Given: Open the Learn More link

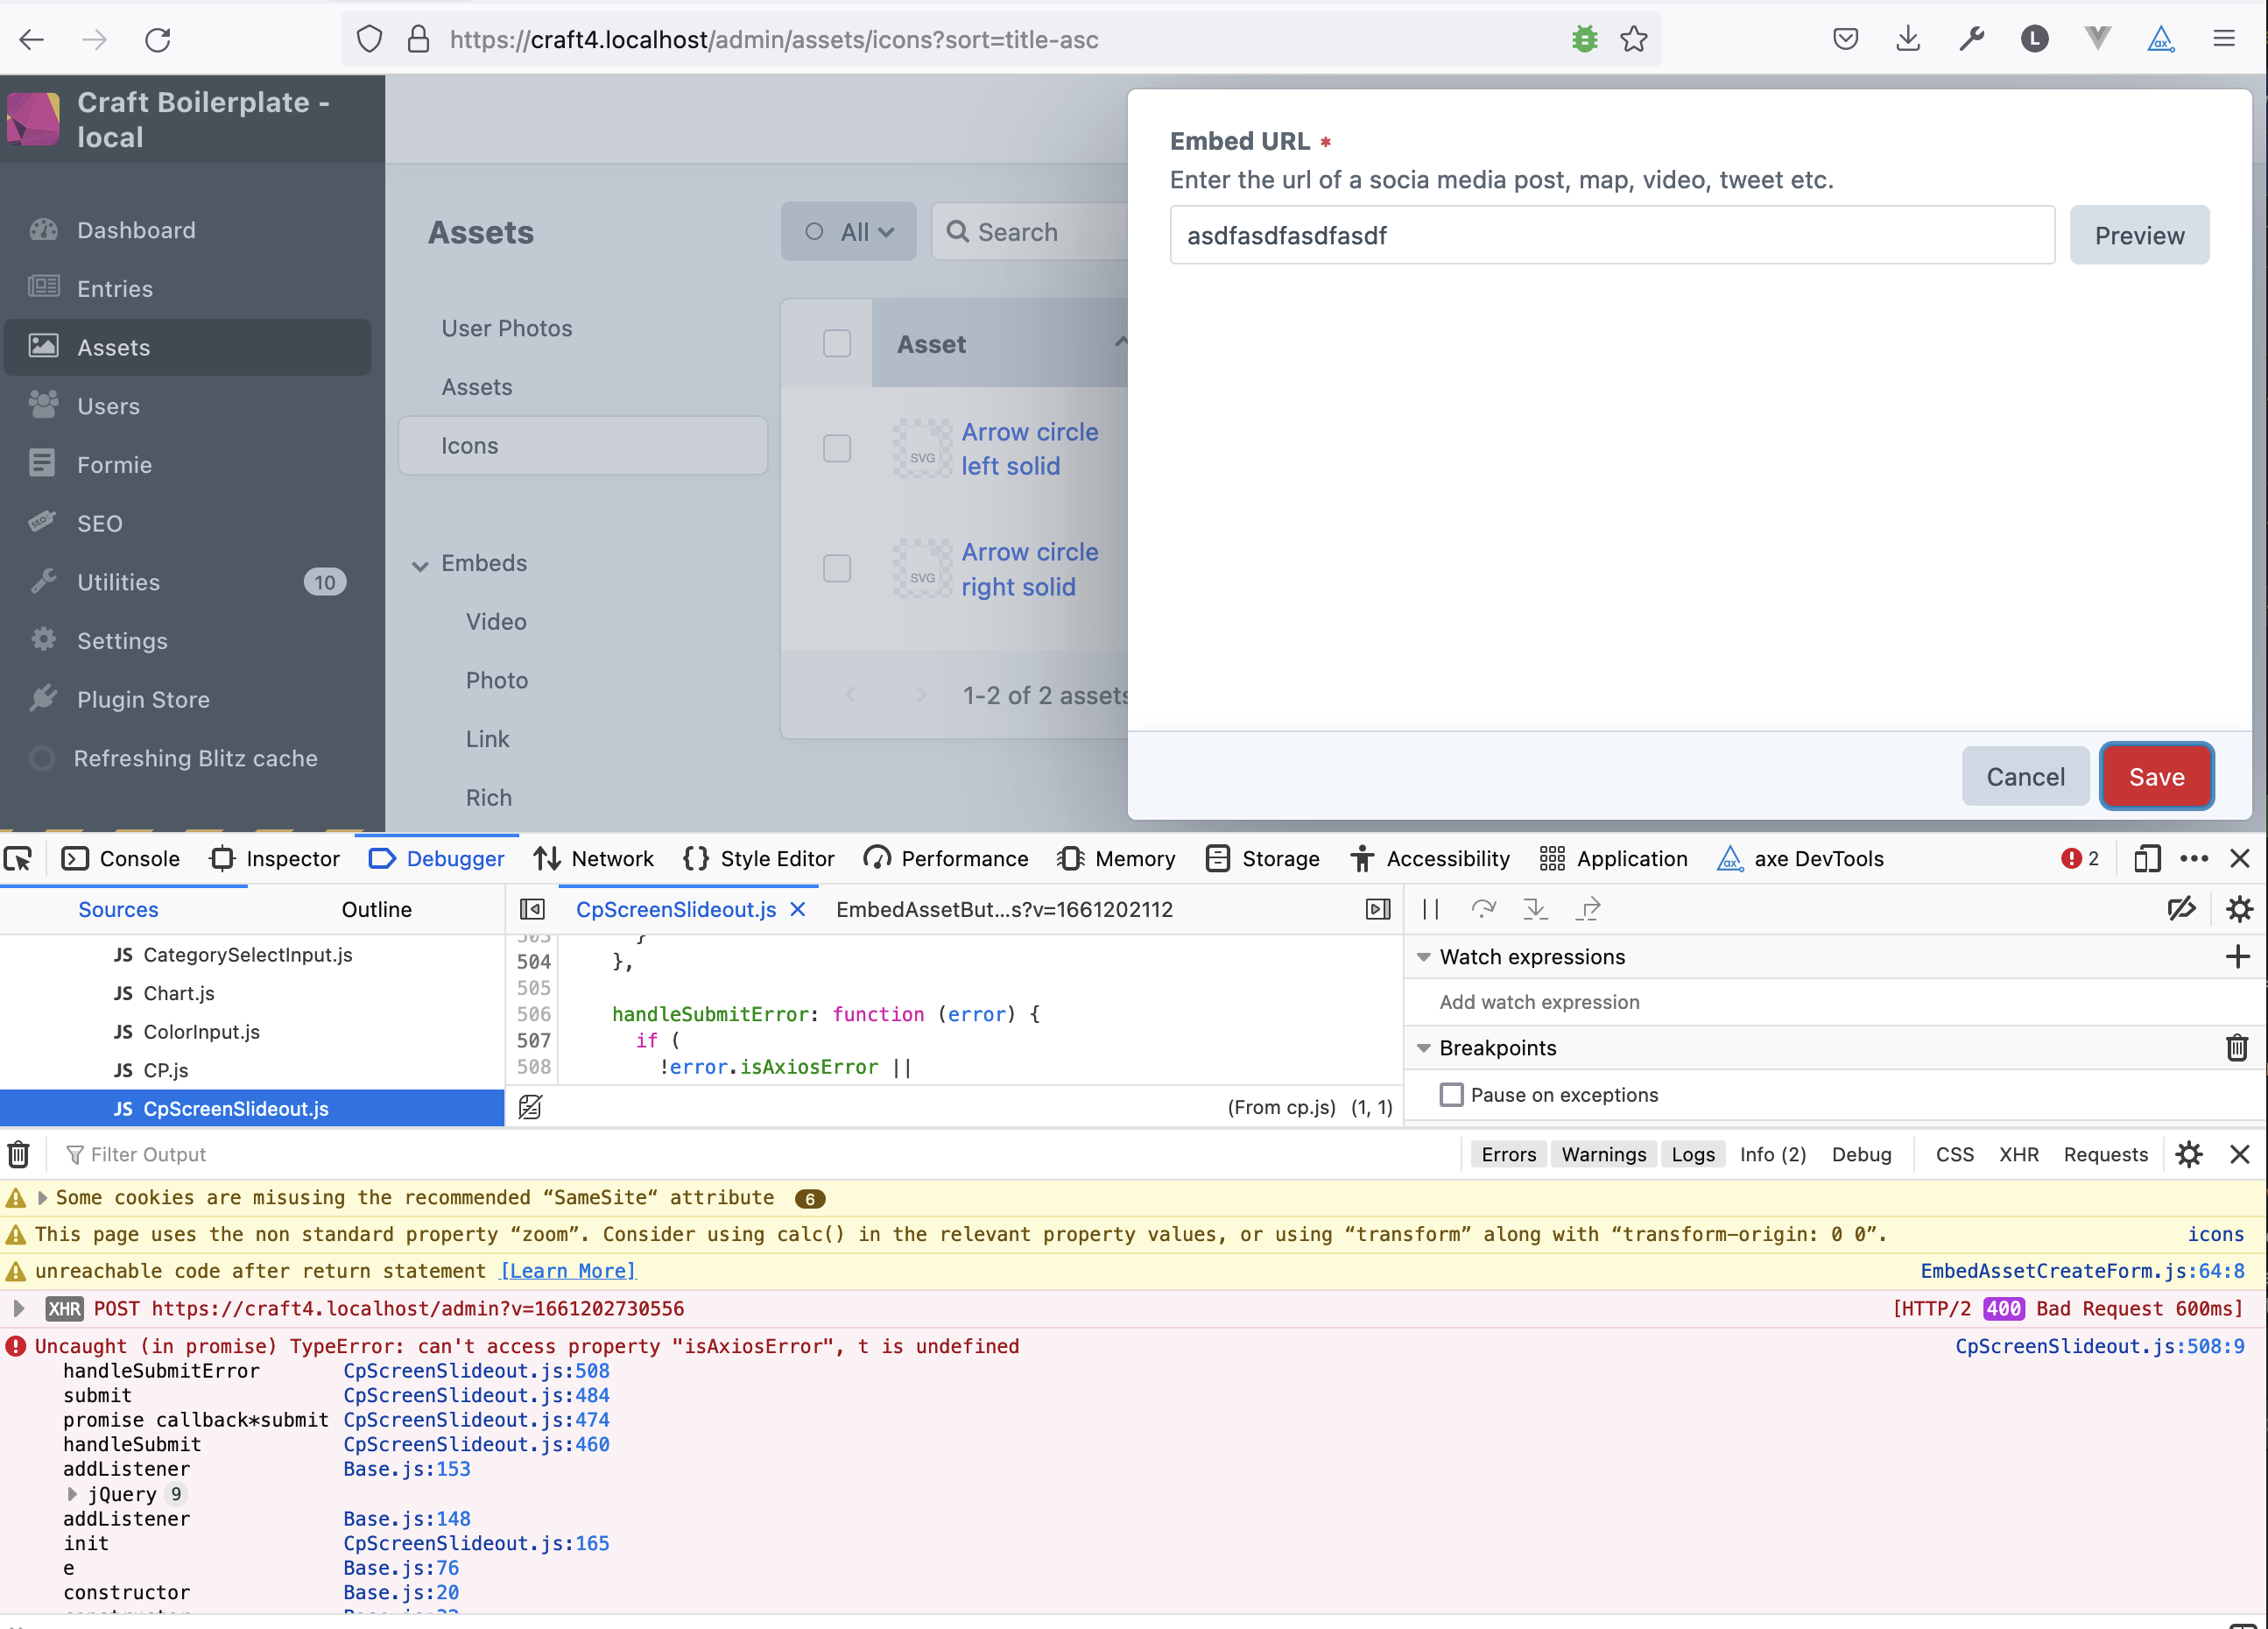Looking at the screenshot, I should point(568,1270).
